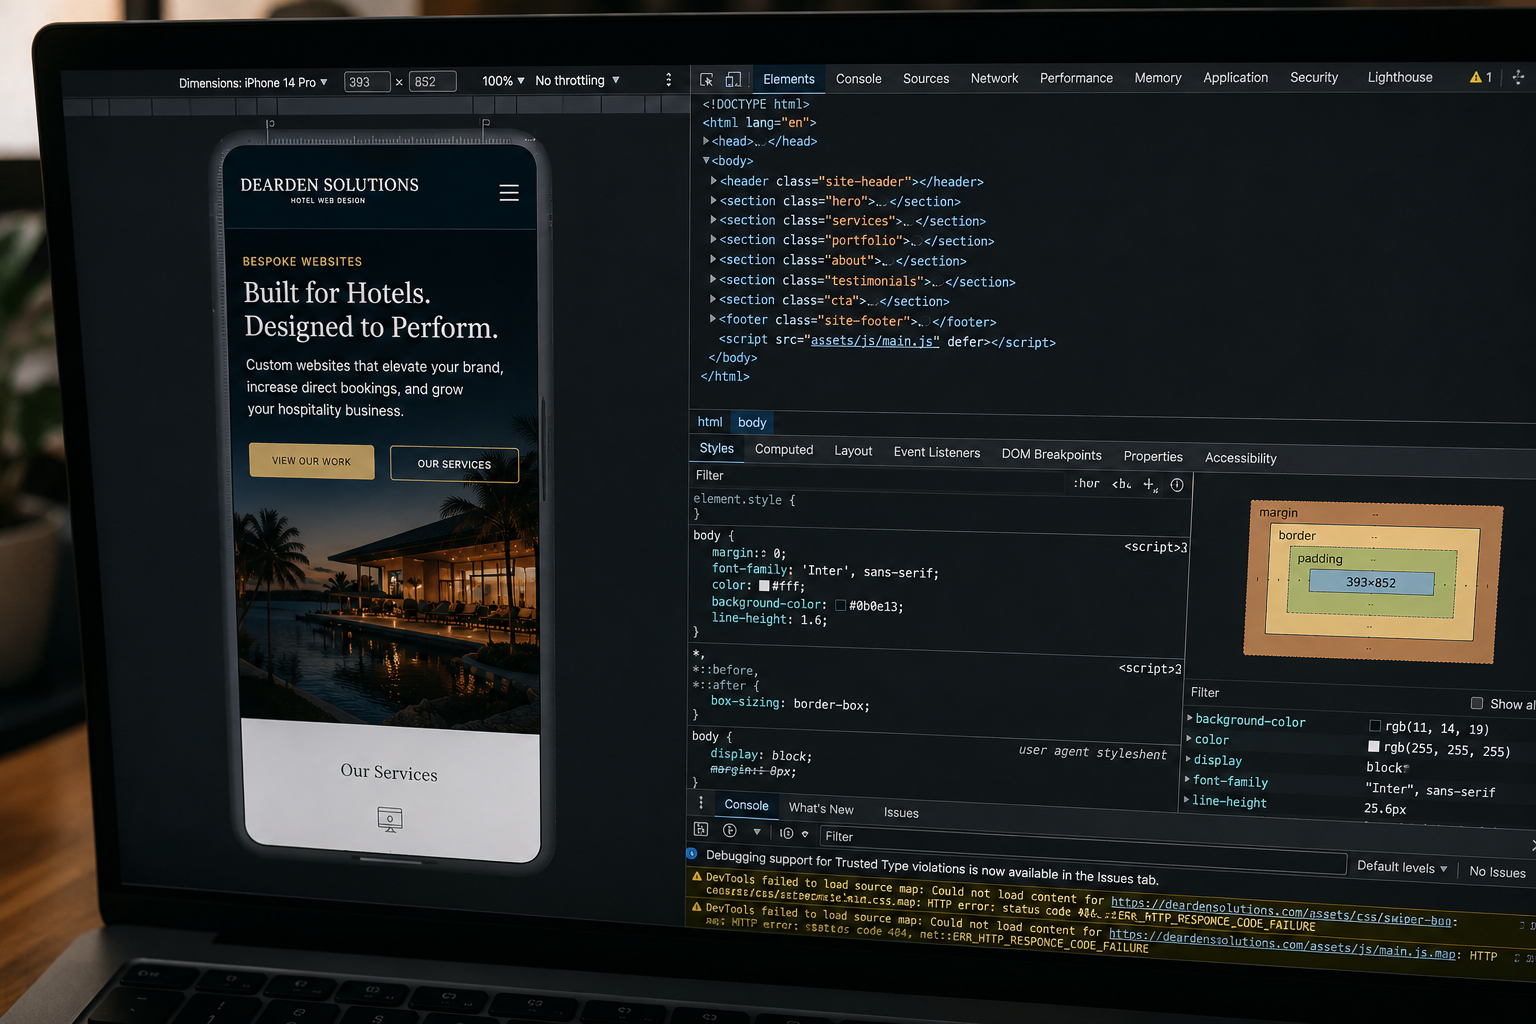Open the assets/js/main.js script link

[x=875, y=341]
